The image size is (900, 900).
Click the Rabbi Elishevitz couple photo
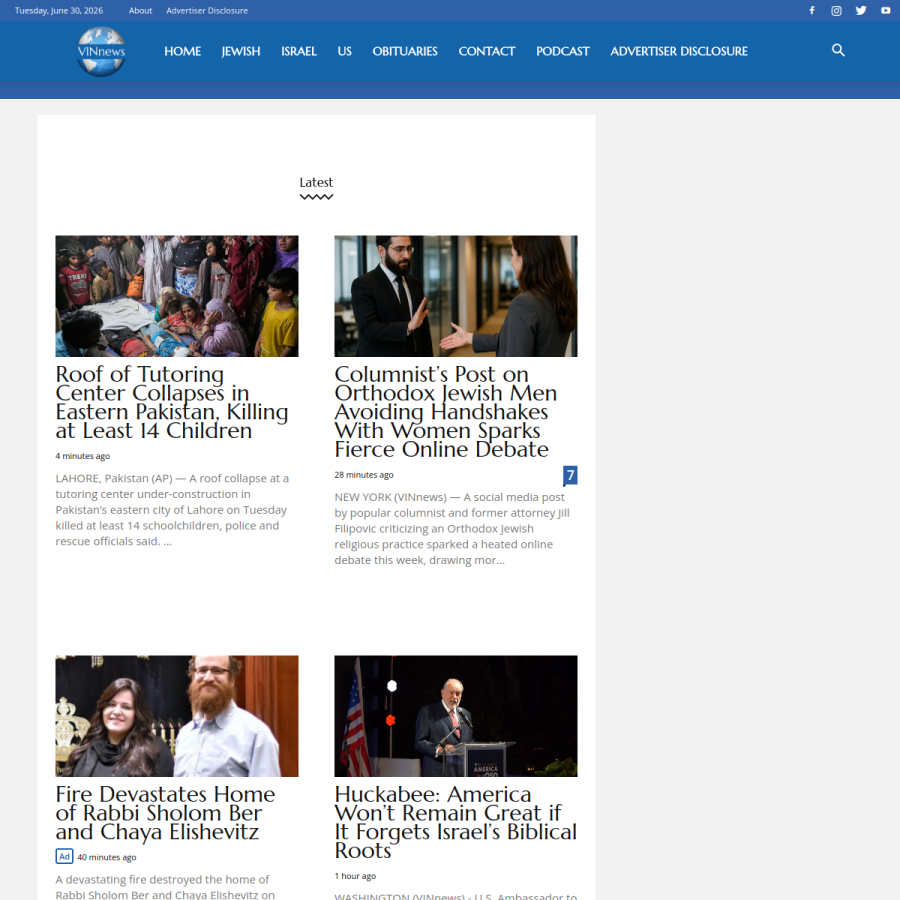tap(177, 716)
